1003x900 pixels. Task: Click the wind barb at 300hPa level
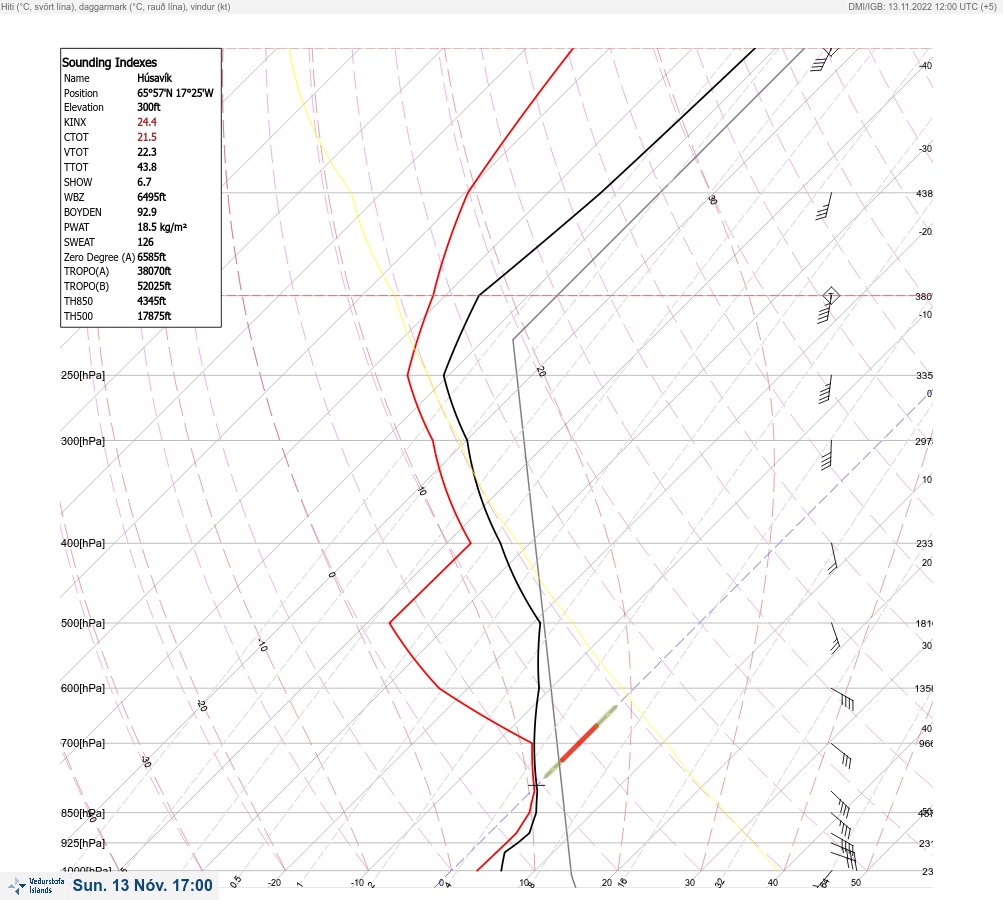point(826,455)
